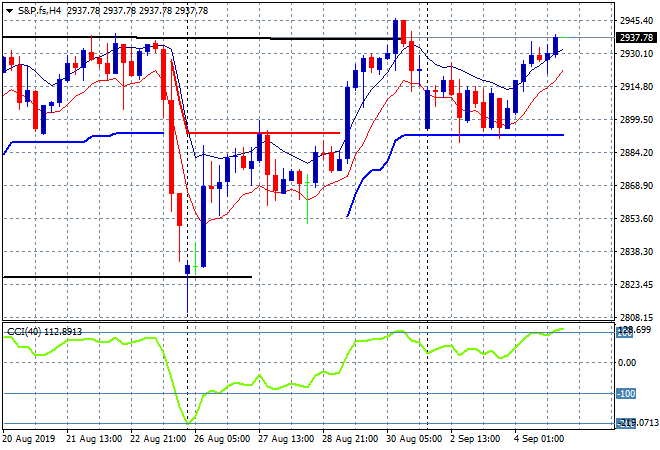The height and width of the screenshot is (450, 660).
Task: Click the 26 Aug 05:00 time label
Action: tap(222, 439)
